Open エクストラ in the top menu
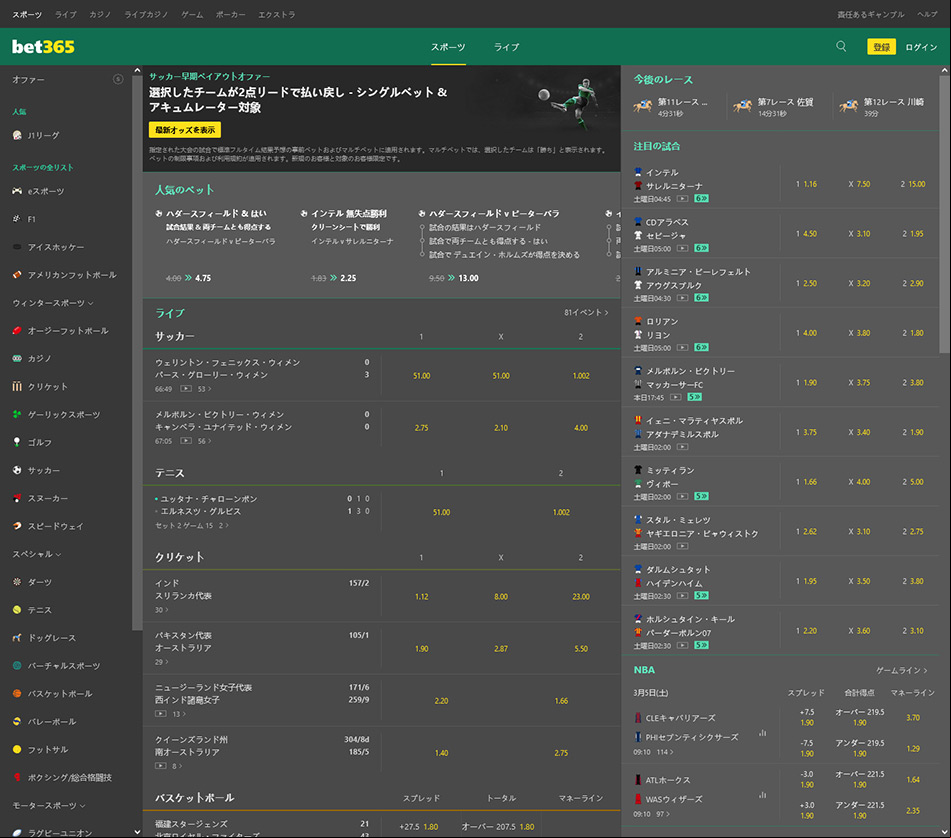The width and height of the screenshot is (951, 838). coord(277,15)
